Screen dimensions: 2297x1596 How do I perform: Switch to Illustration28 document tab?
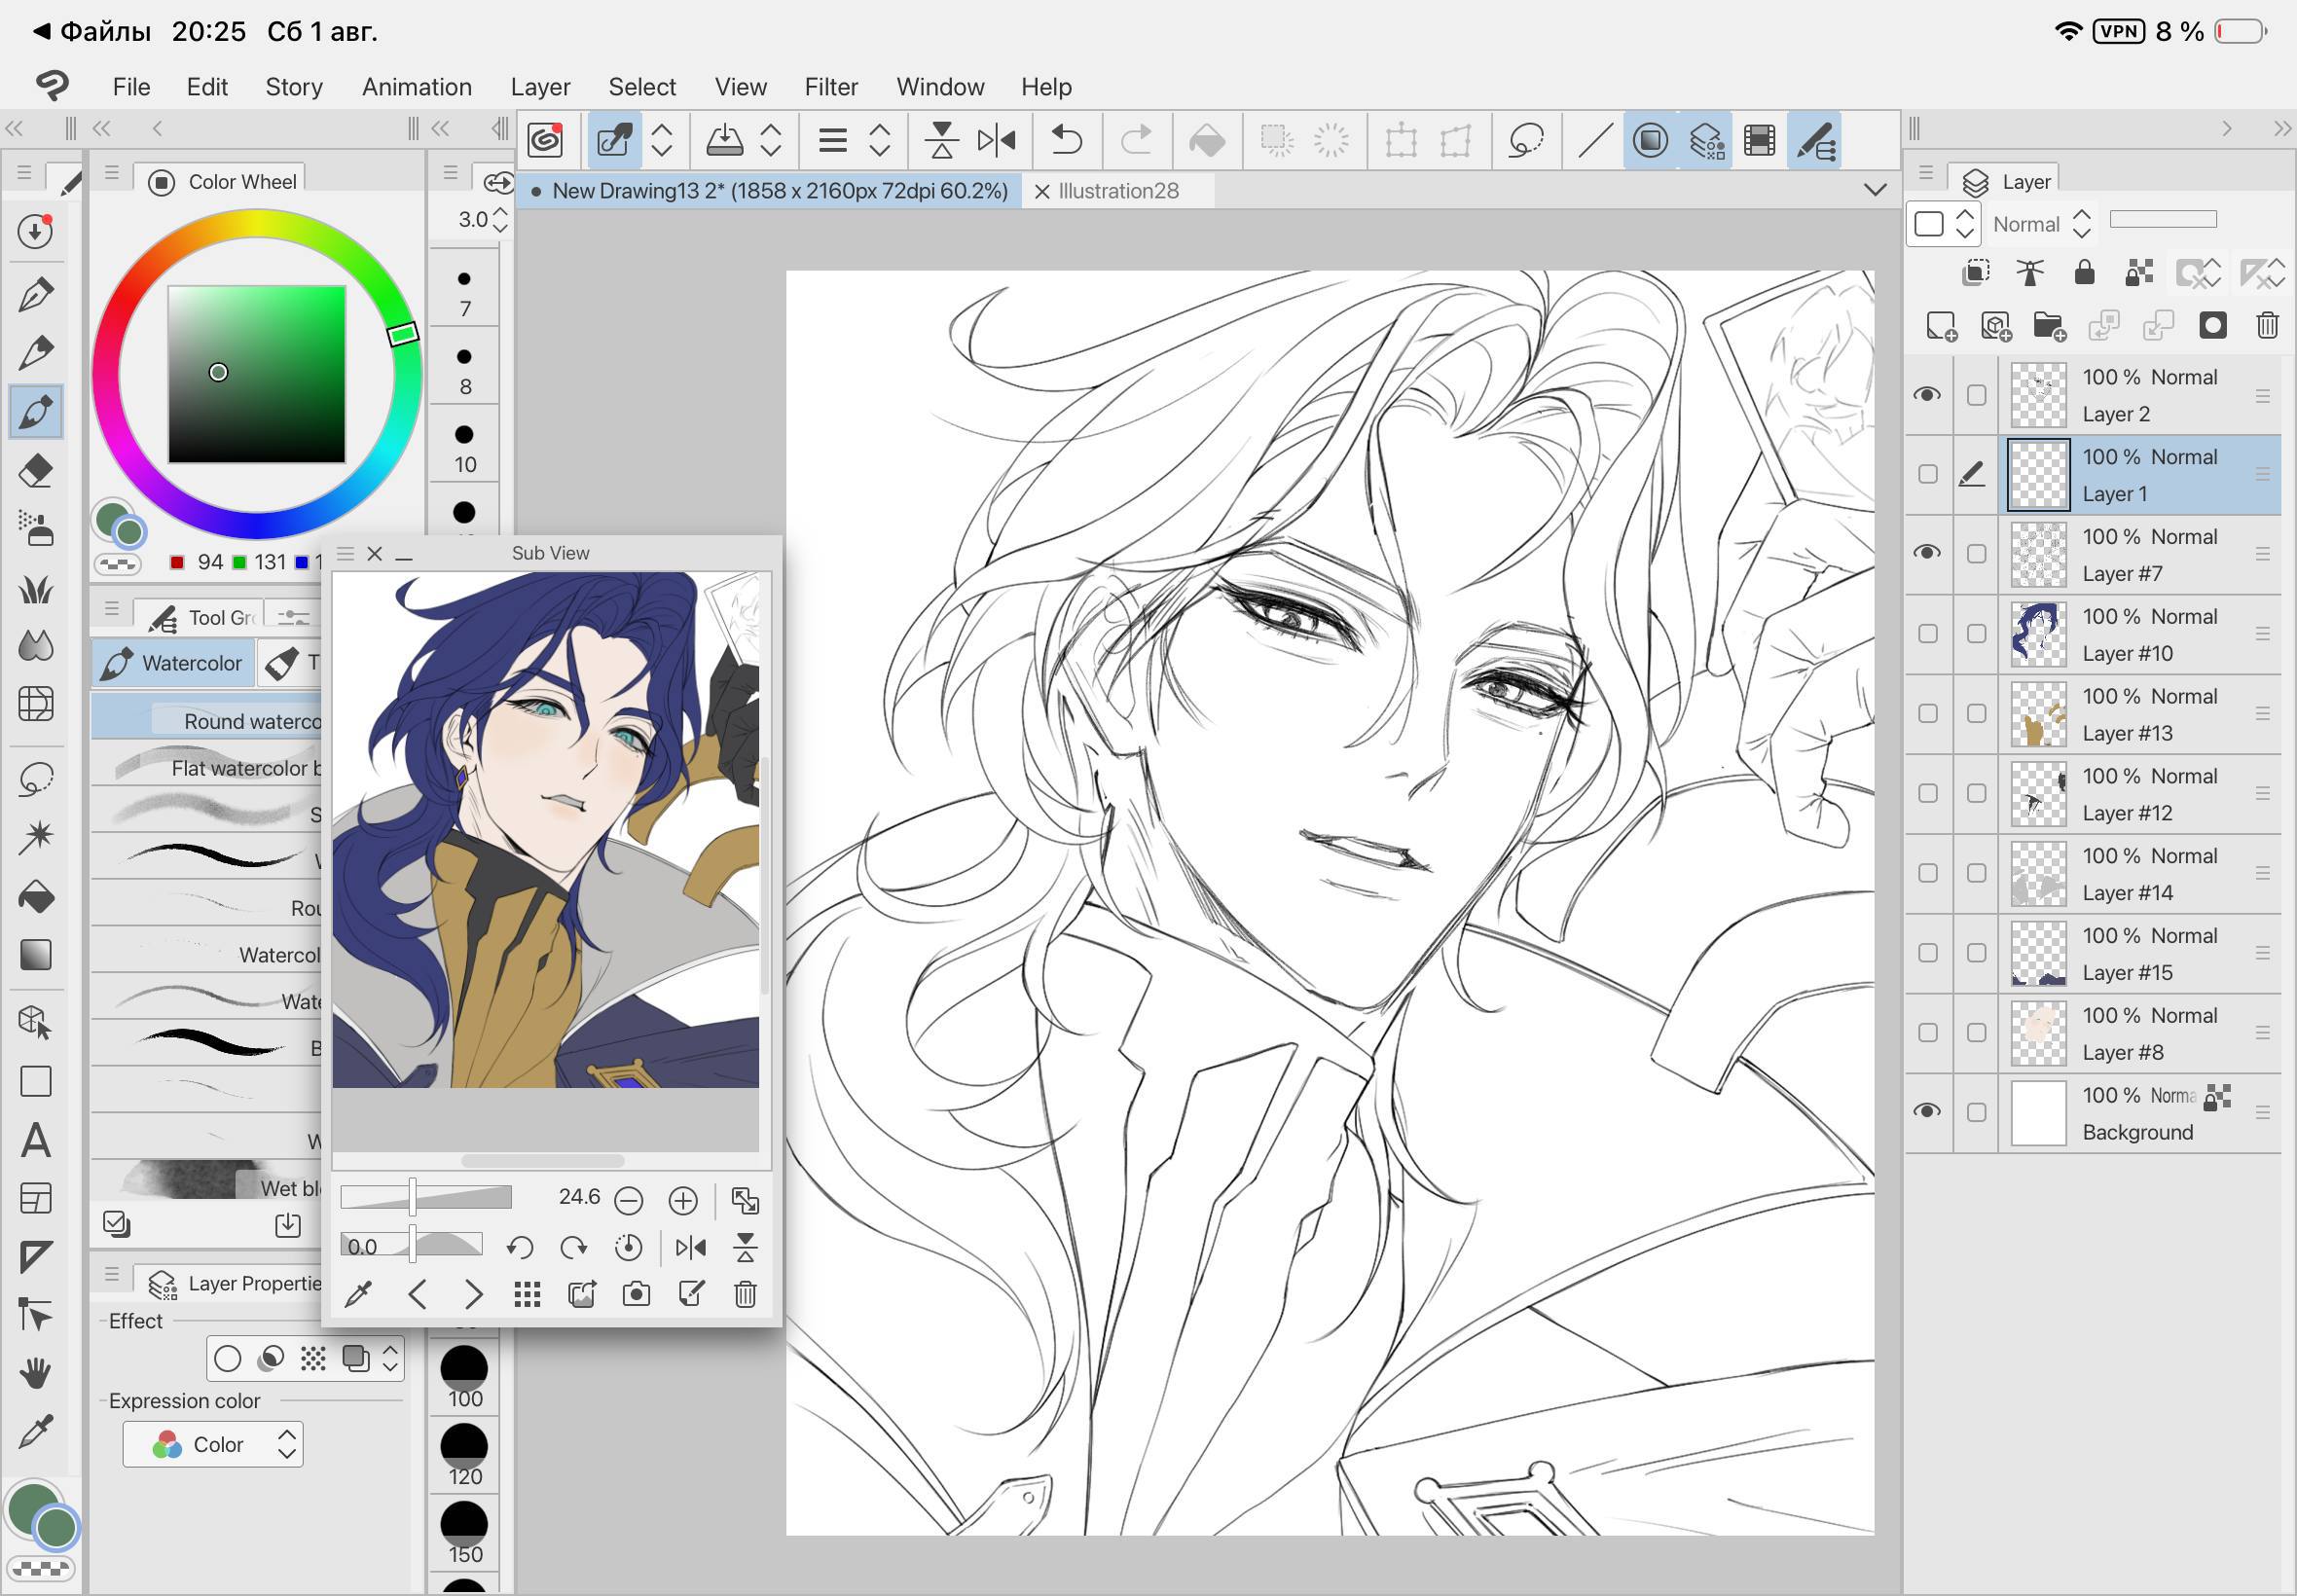(x=1118, y=190)
